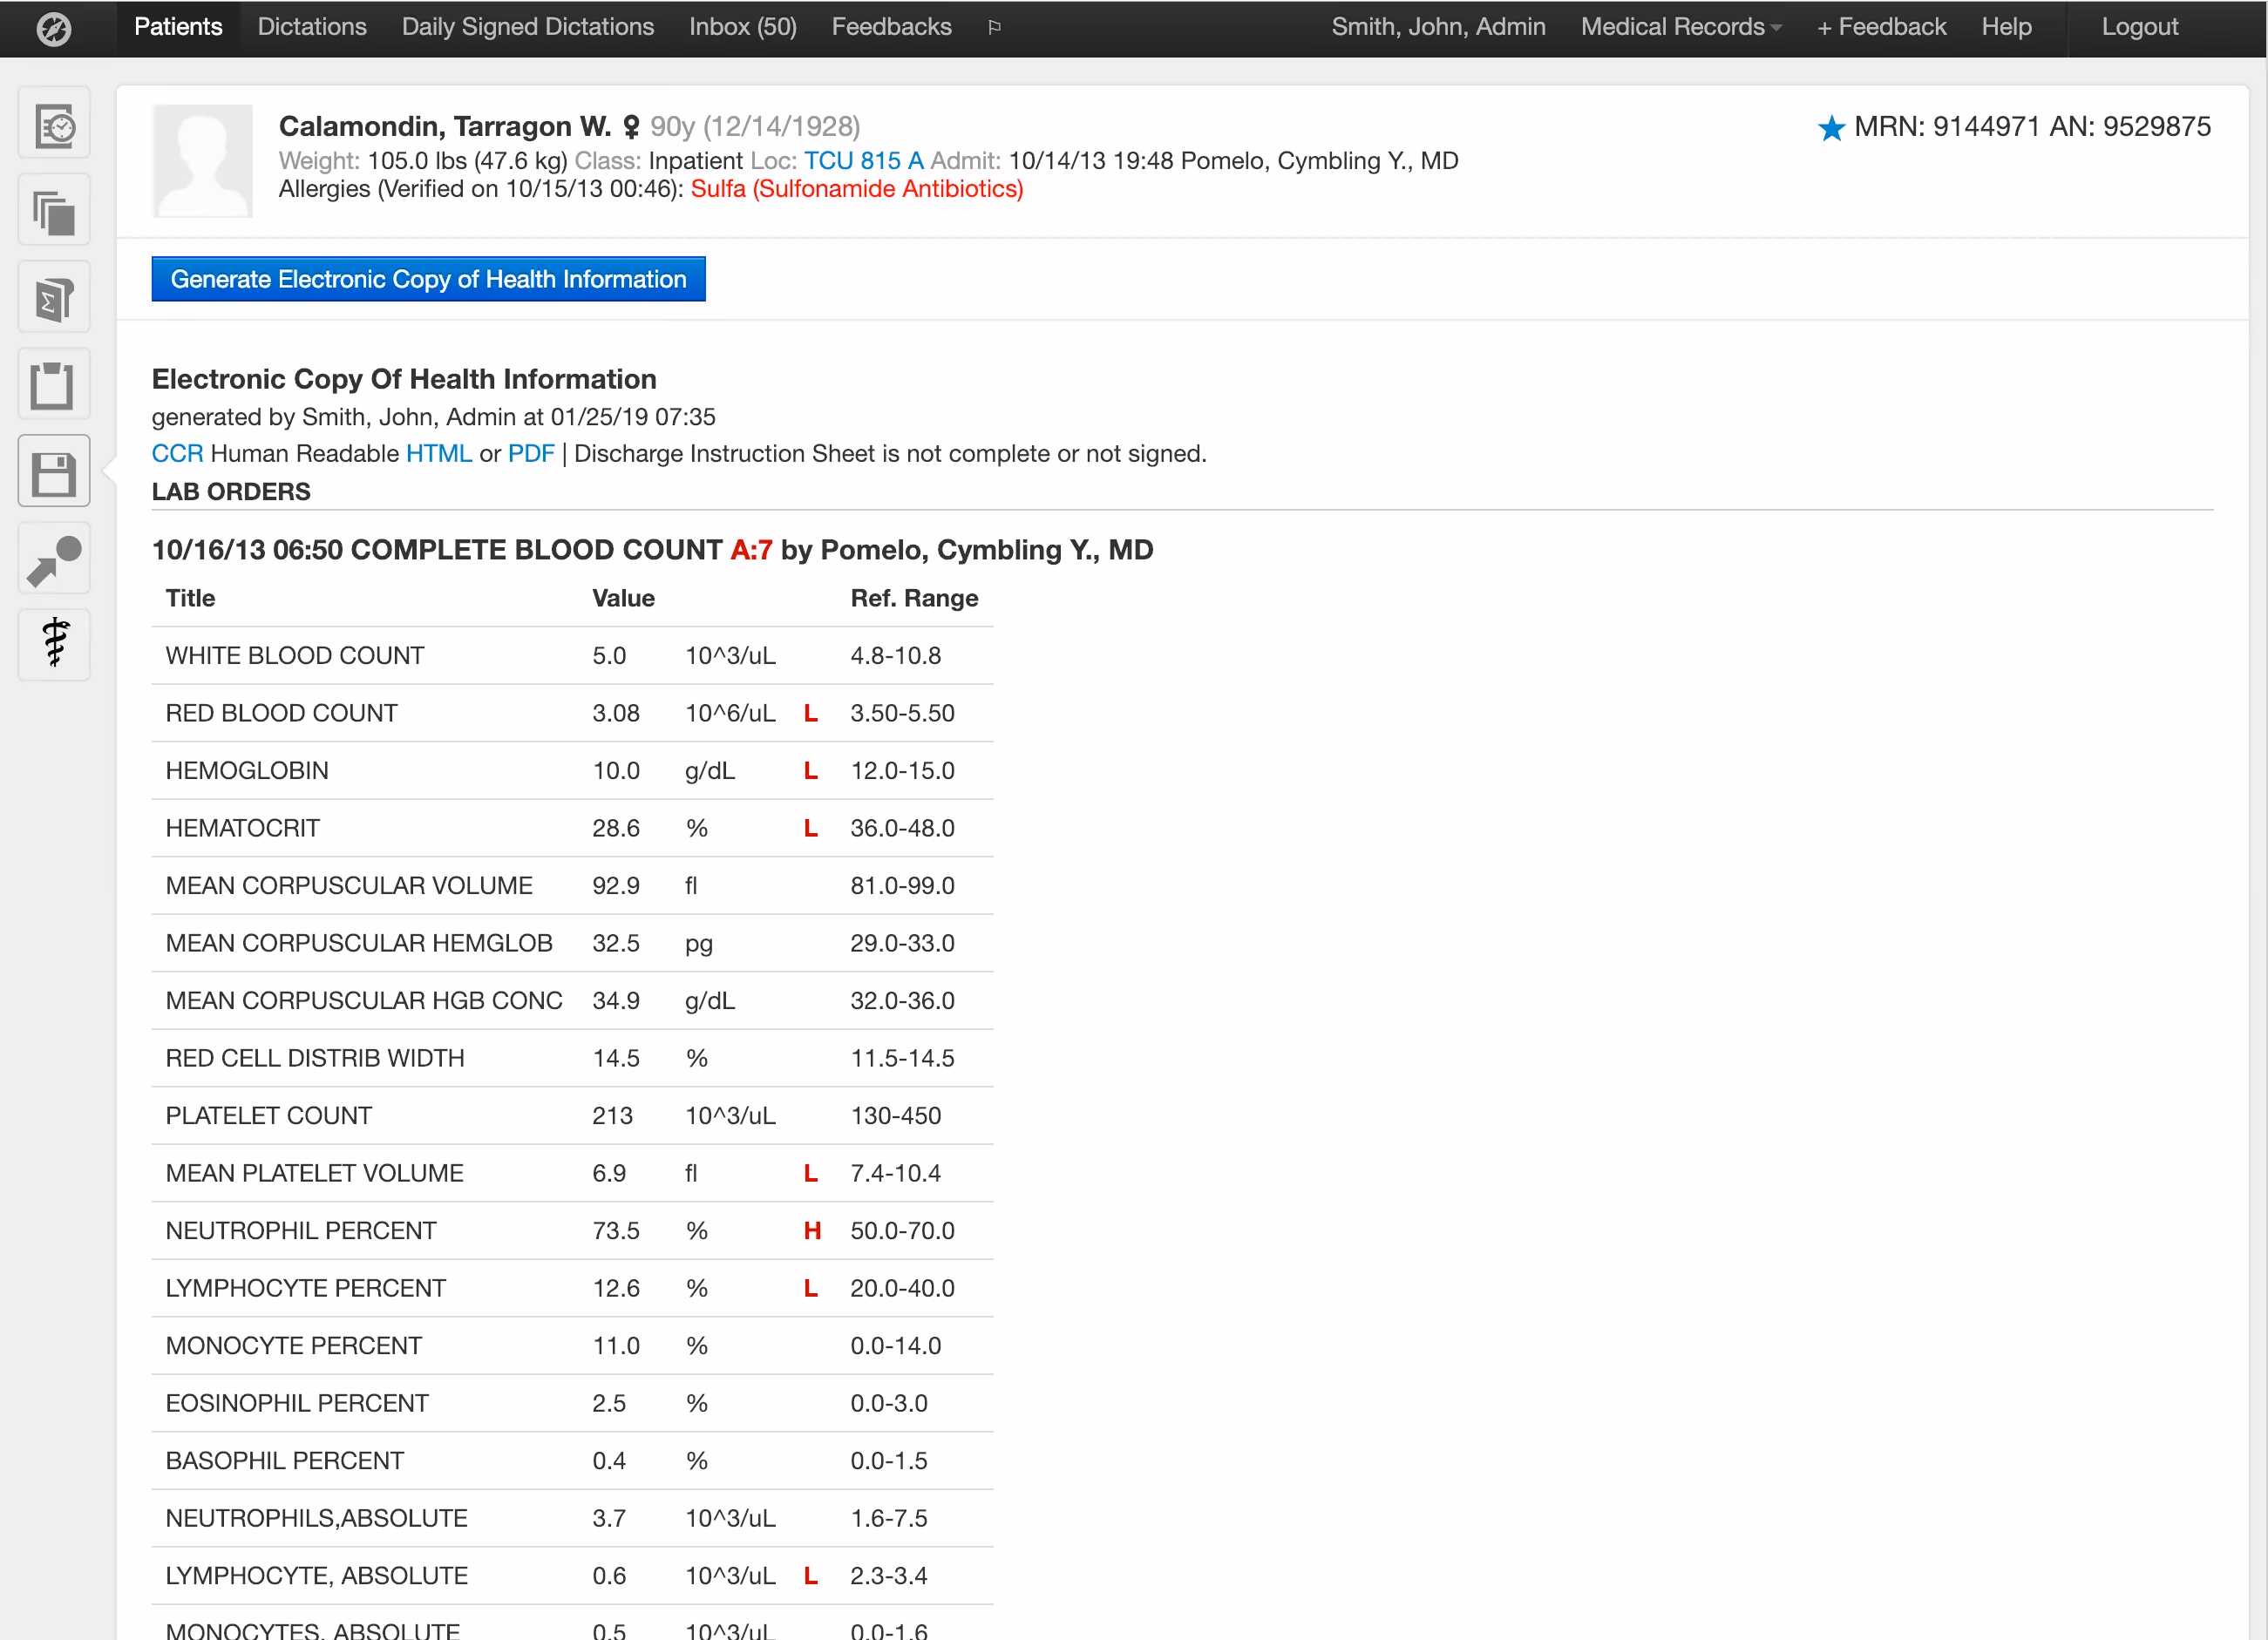This screenshot has height=1640, width=2268.
Task: Click the patient photo placeholder thumbnail
Action: pyautogui.click(x=203, y=161)
